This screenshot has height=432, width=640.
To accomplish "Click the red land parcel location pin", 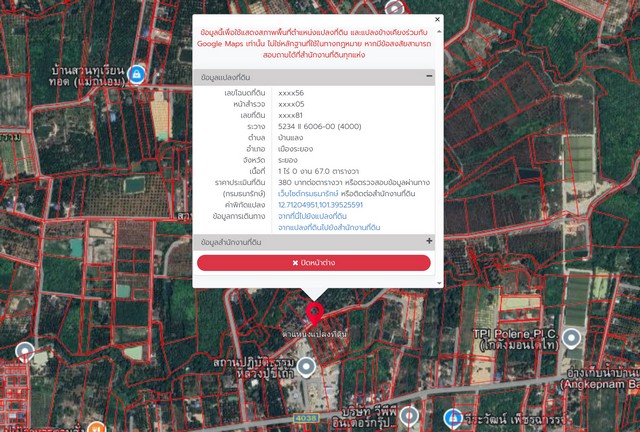I will click(x=315, y=311).
